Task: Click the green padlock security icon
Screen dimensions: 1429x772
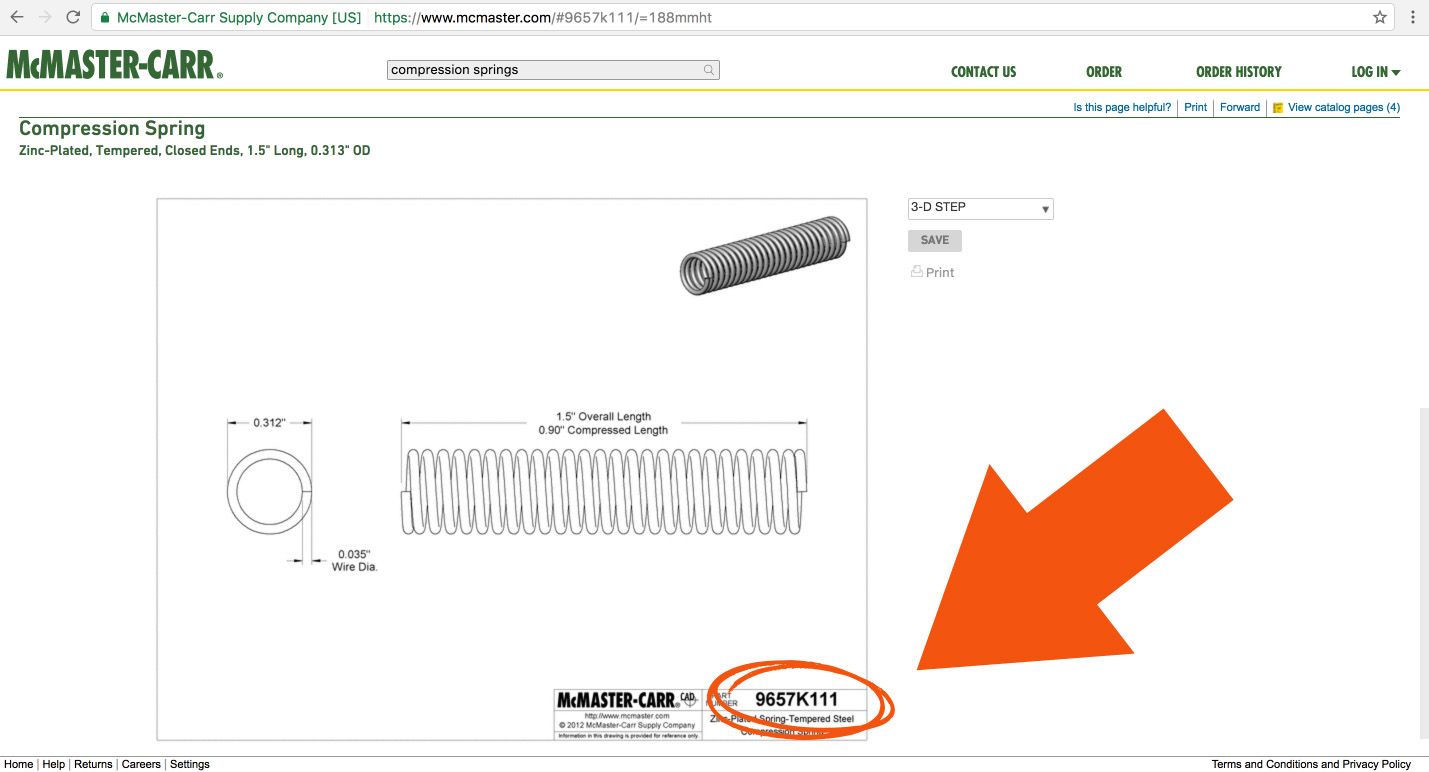Action: pyautogui.click(x=105, y=18)
